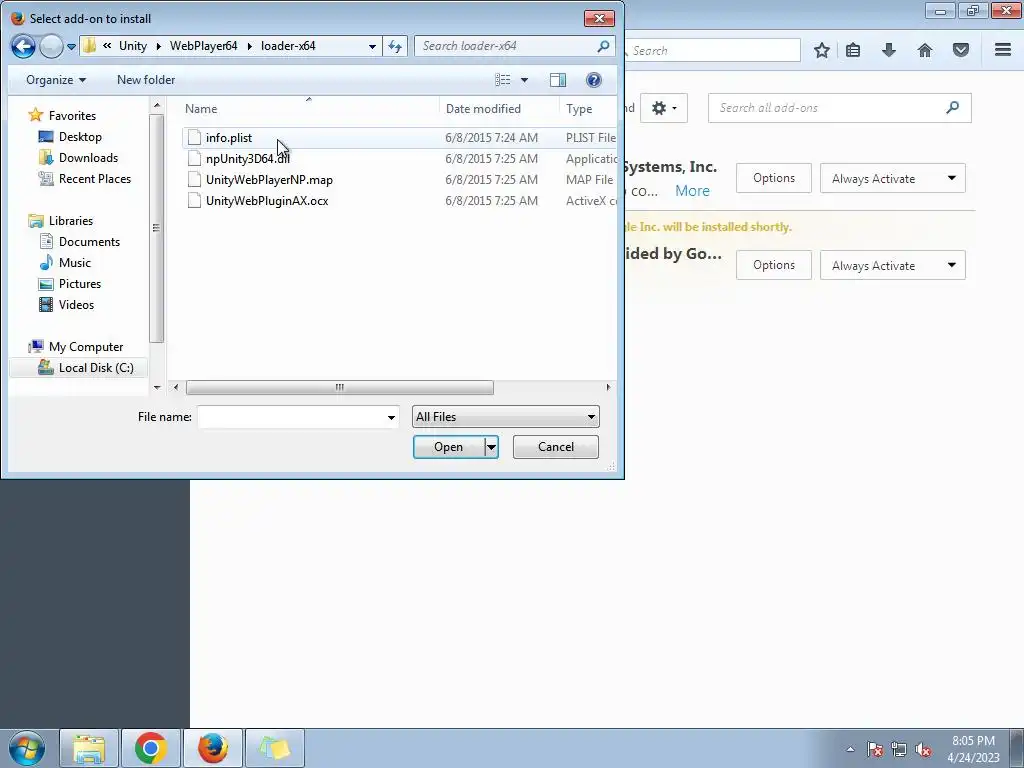The image size is (1024, 768).
Task: Open Recent Places in the navigation pane
Action: point(95,178)
